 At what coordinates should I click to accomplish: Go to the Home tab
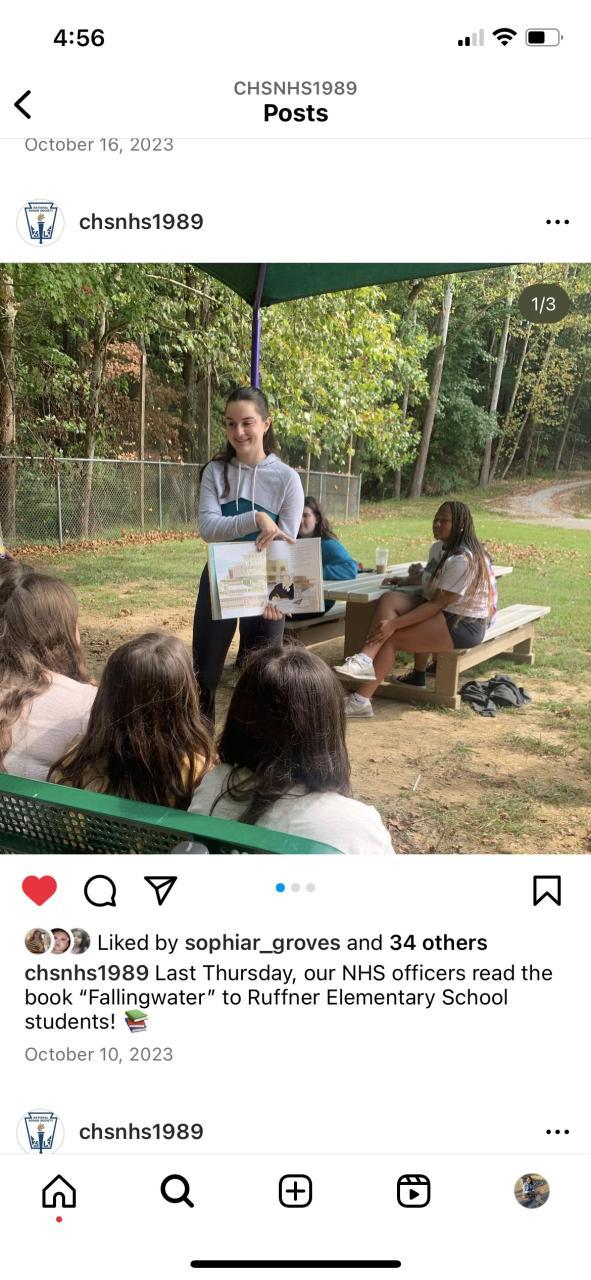tap(59, 1191)
